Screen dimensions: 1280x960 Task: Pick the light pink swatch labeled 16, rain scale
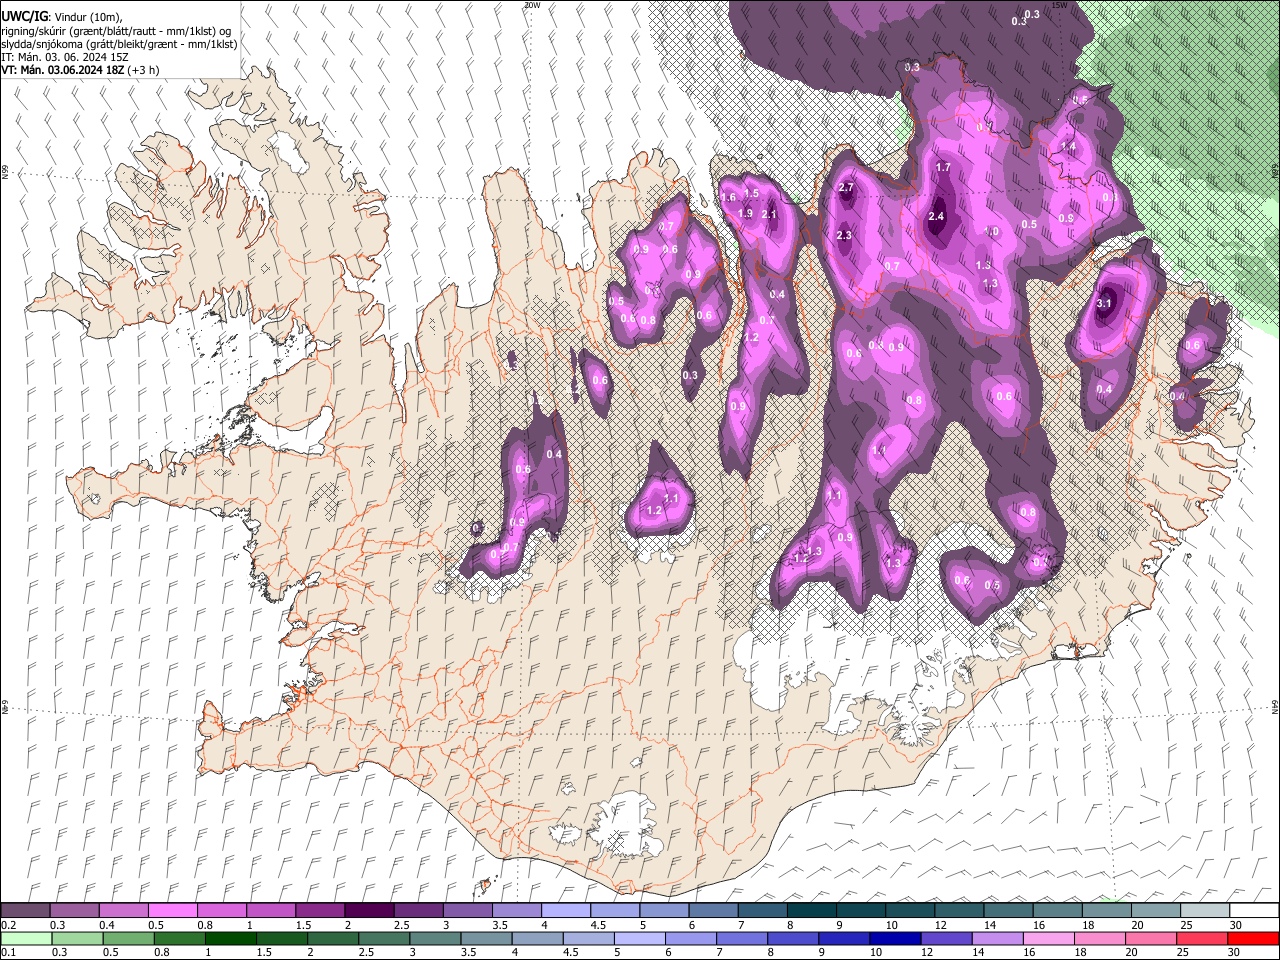[x=1048, y=938]
